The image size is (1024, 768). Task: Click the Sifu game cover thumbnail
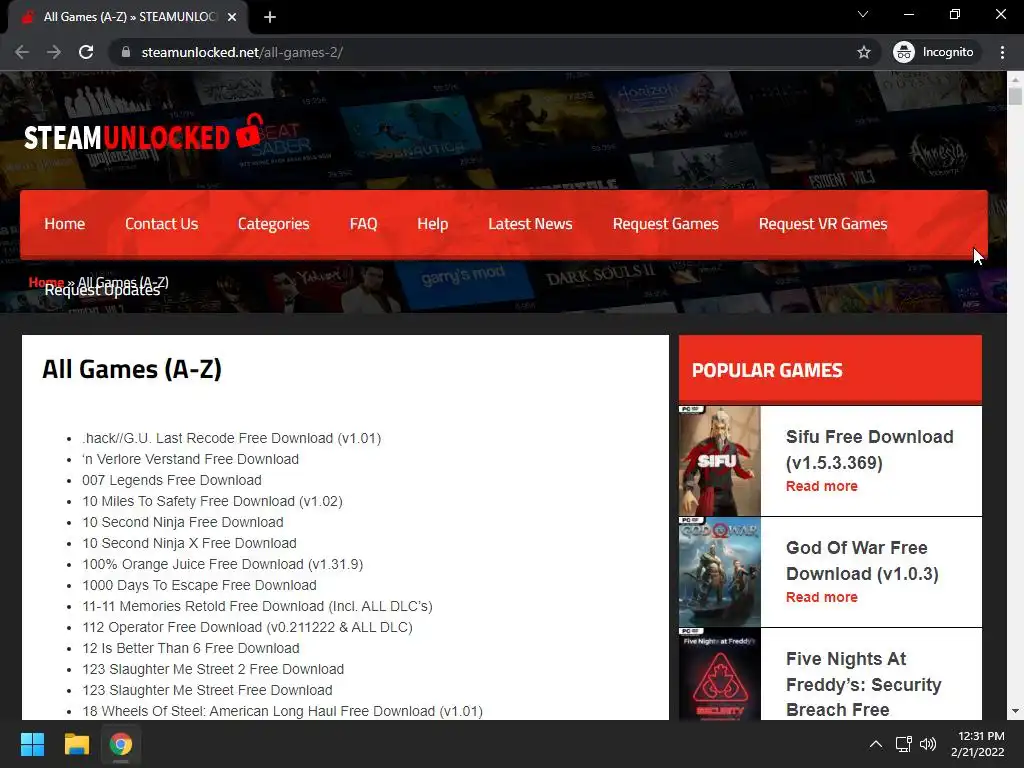click(x=720, y=461)
